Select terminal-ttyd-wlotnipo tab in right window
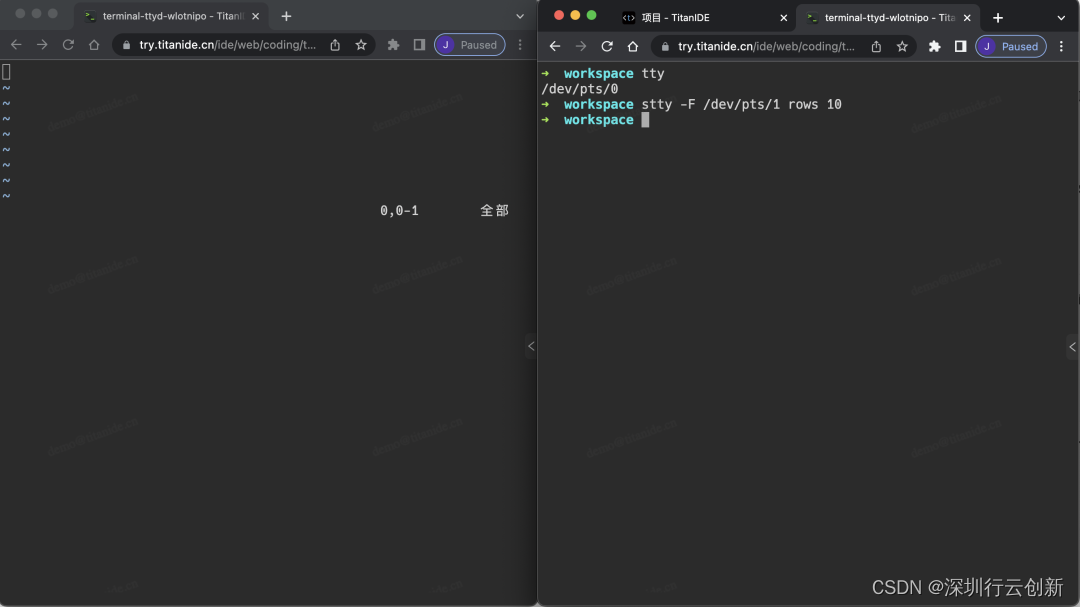This screenshot has width=1080, height=607. [889, 18]
